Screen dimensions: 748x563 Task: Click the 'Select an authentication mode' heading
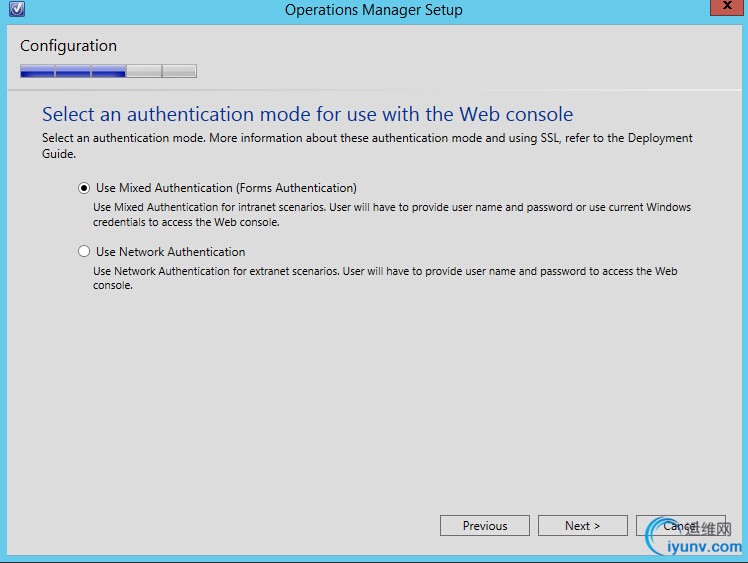pos(307,115)
